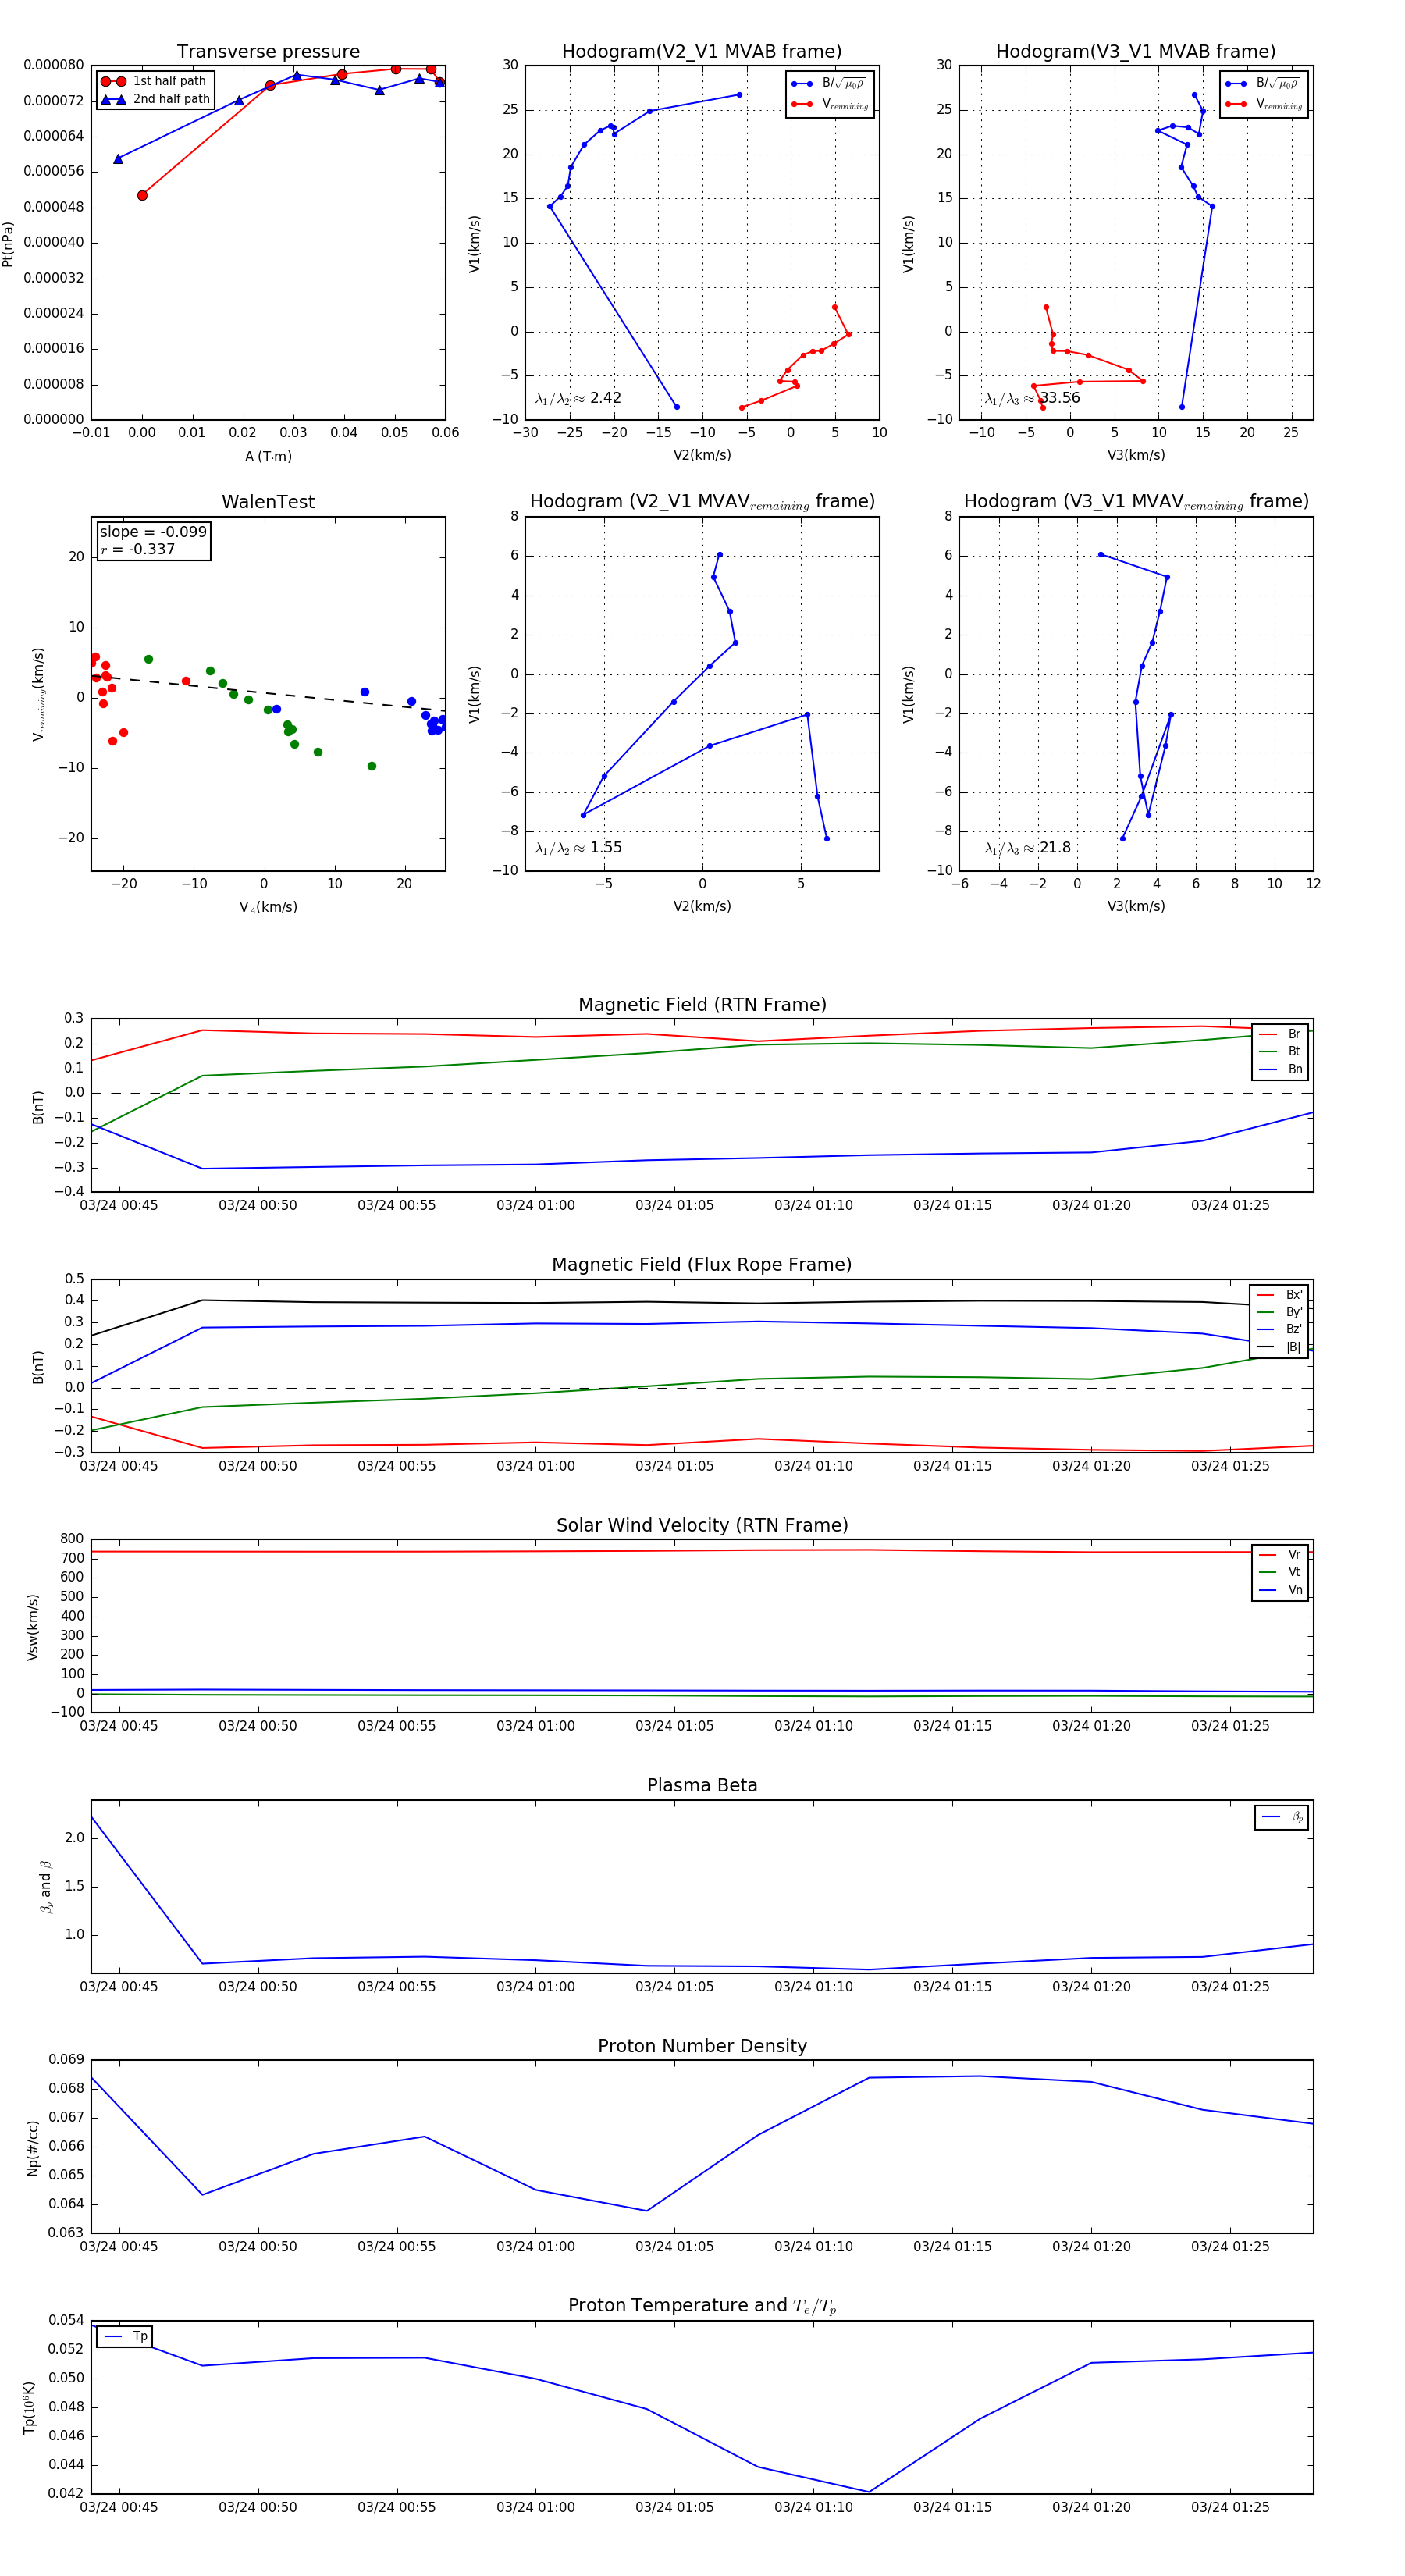
Task: Click the 'Solar Wind Velocity (RTN Frame)' title
Action: [702, 1526]
